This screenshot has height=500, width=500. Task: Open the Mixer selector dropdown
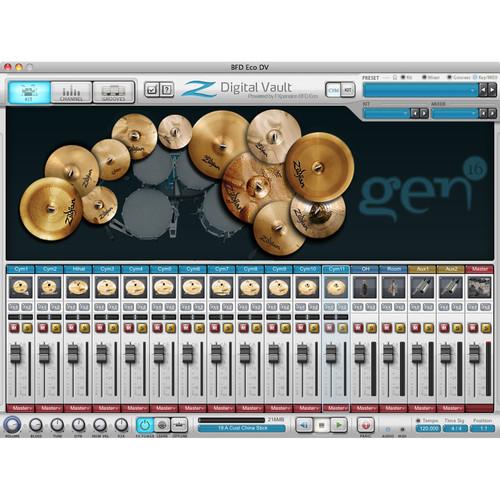coord(455,114)
